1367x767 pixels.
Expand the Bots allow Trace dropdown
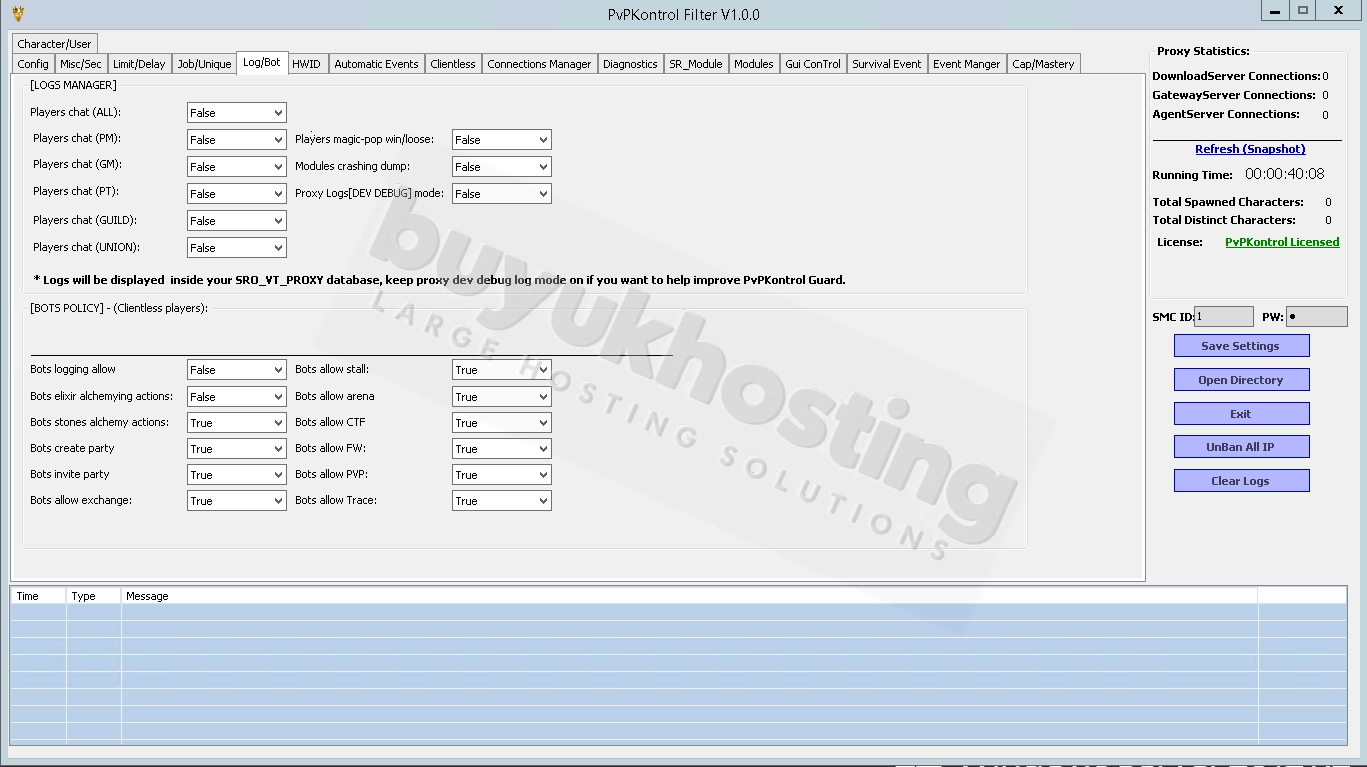coord(501,501)
